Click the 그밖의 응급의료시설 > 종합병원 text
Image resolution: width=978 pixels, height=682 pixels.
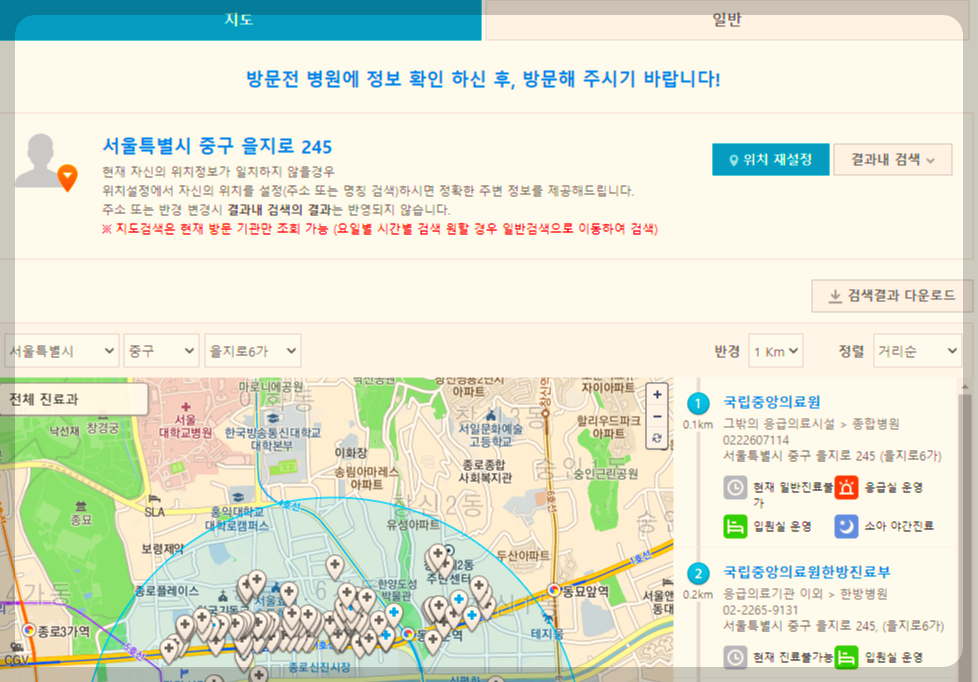tap(811, 424)
